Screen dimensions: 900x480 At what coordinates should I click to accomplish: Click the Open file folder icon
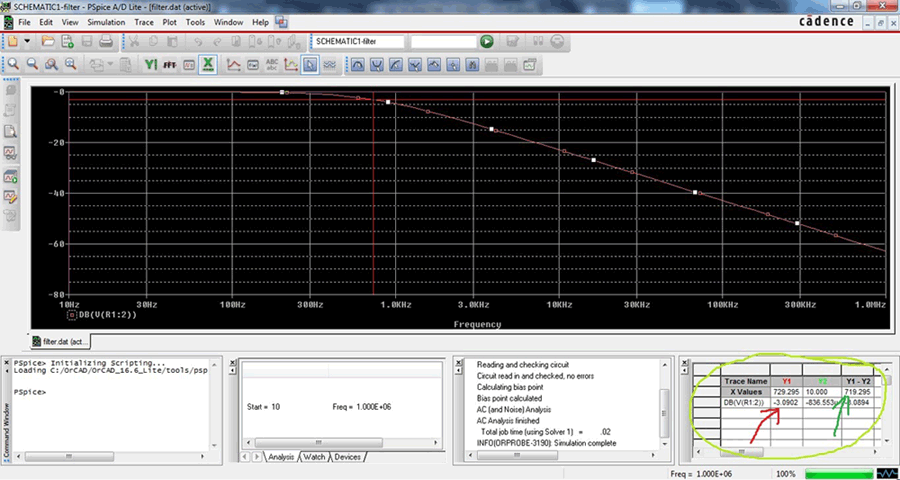[x=48, y=41]
